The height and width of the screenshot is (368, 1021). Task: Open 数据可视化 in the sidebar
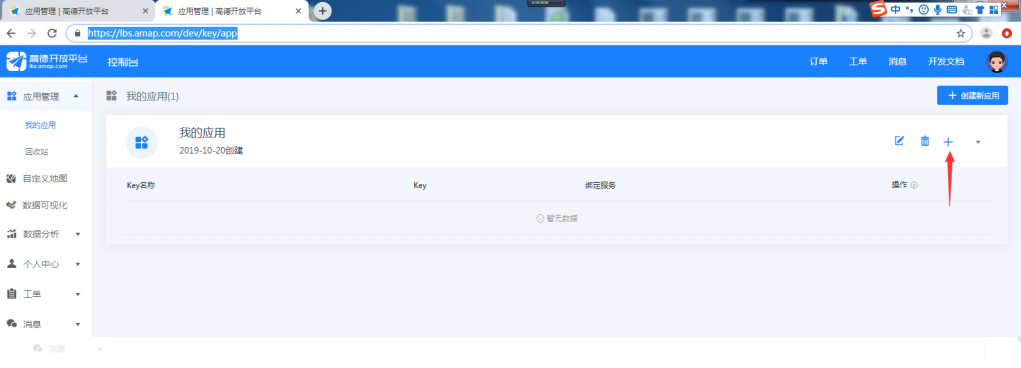click(45, 205)
